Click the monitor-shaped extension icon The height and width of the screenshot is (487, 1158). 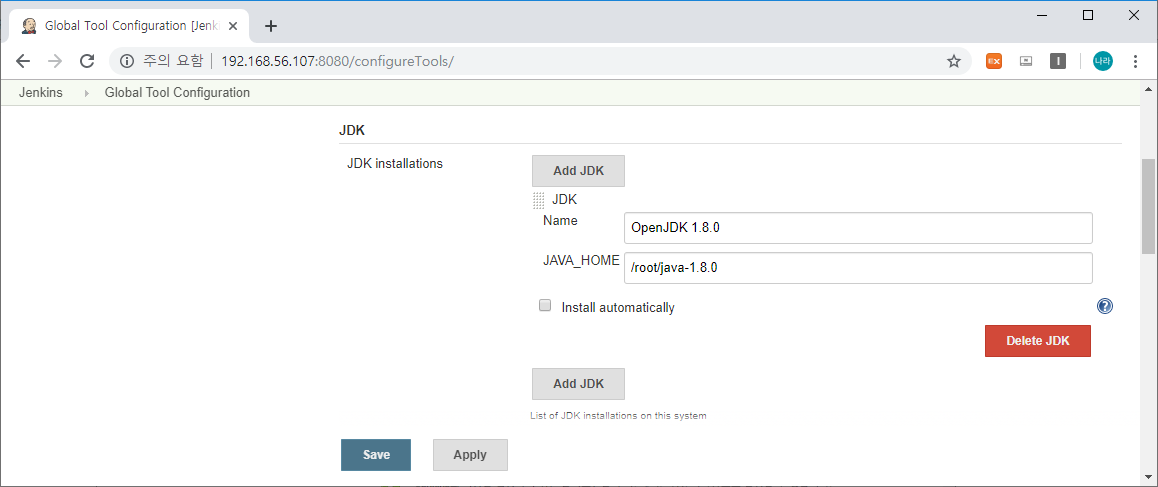pos(1026,61)
